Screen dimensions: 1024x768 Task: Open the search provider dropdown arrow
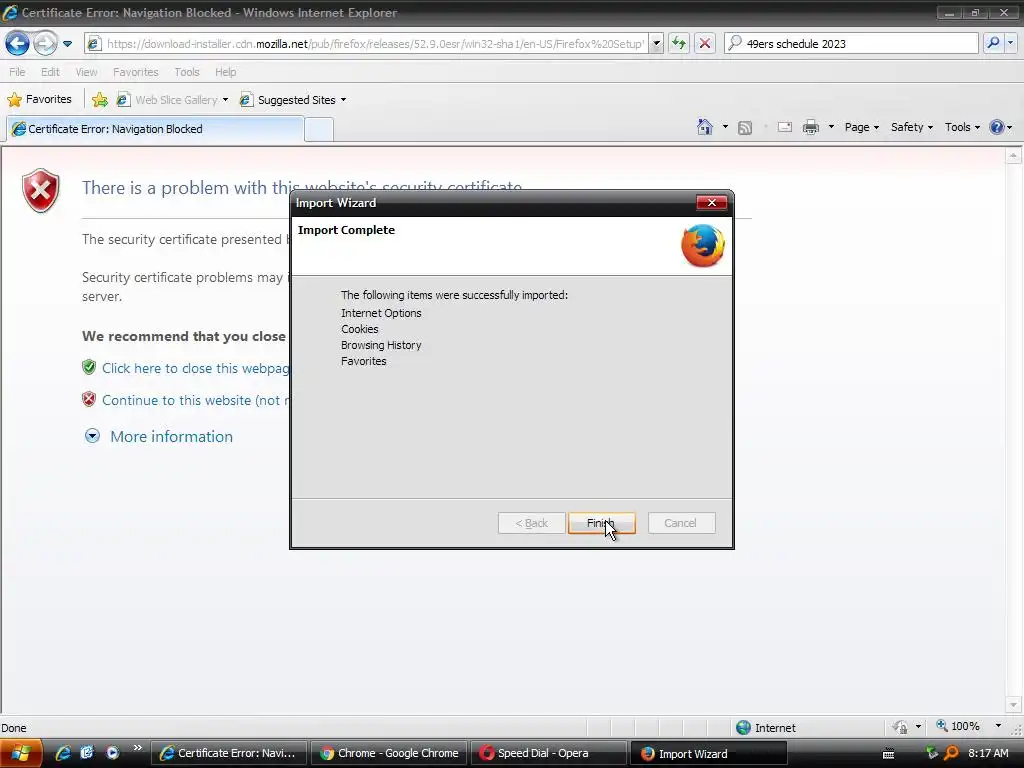1010,44
